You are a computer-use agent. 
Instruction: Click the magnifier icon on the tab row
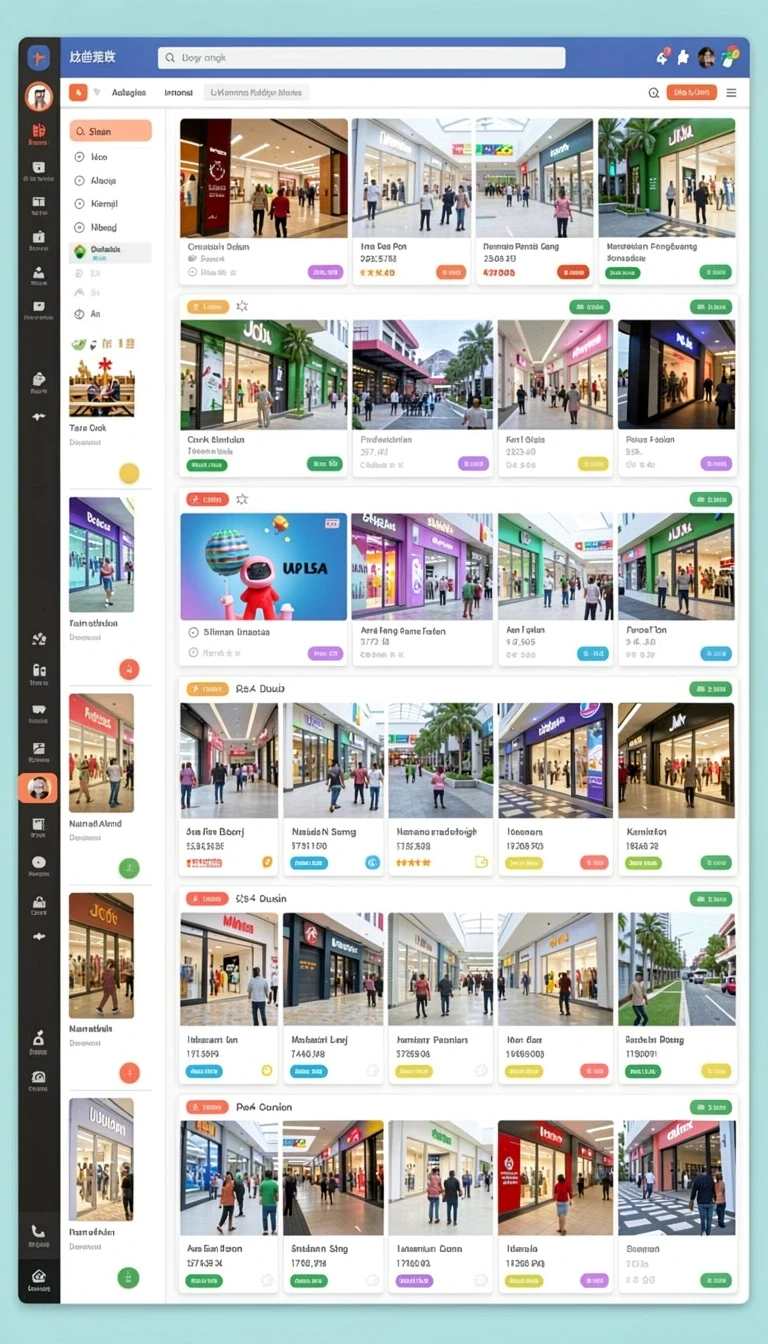654,92
